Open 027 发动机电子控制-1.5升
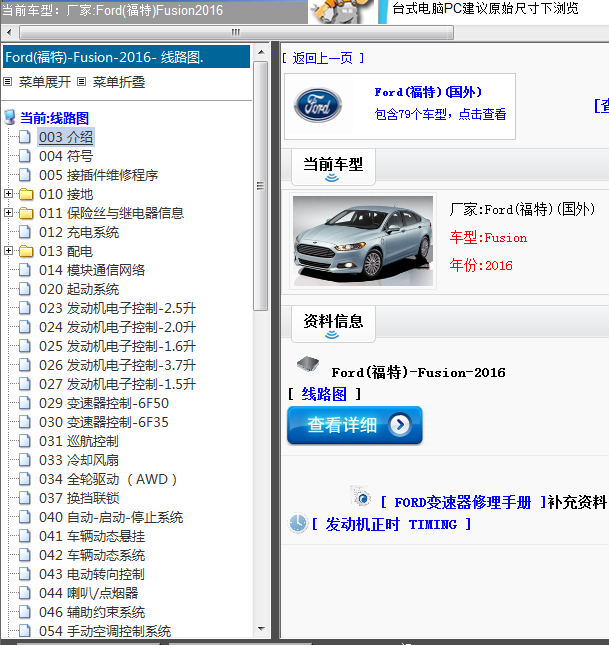The height and width of the screenshot is (645, 609). [x=117, y=384]
